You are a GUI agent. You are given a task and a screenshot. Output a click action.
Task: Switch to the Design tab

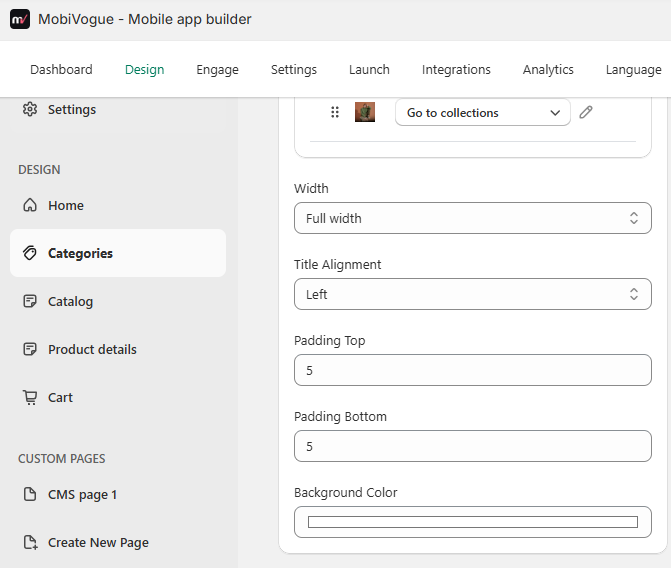click(145, 69)
